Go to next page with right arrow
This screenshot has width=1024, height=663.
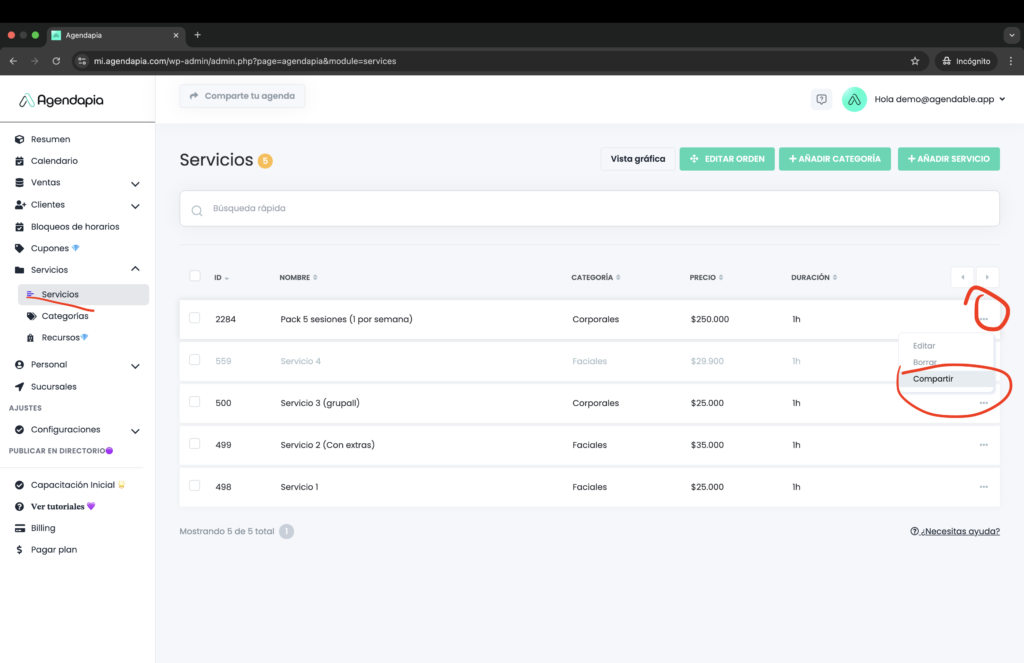987,277
